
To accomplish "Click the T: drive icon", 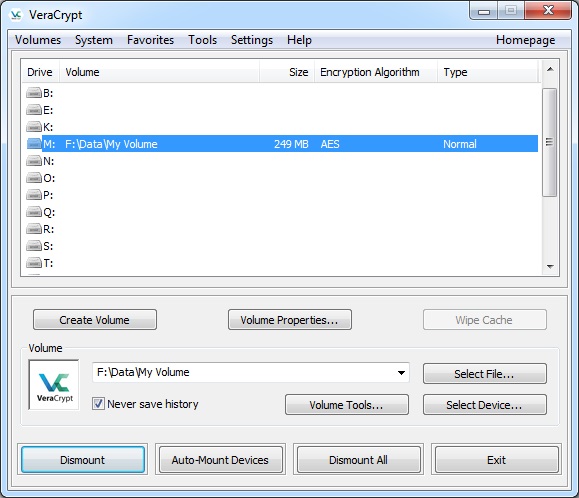I will (x=34, y=263).
